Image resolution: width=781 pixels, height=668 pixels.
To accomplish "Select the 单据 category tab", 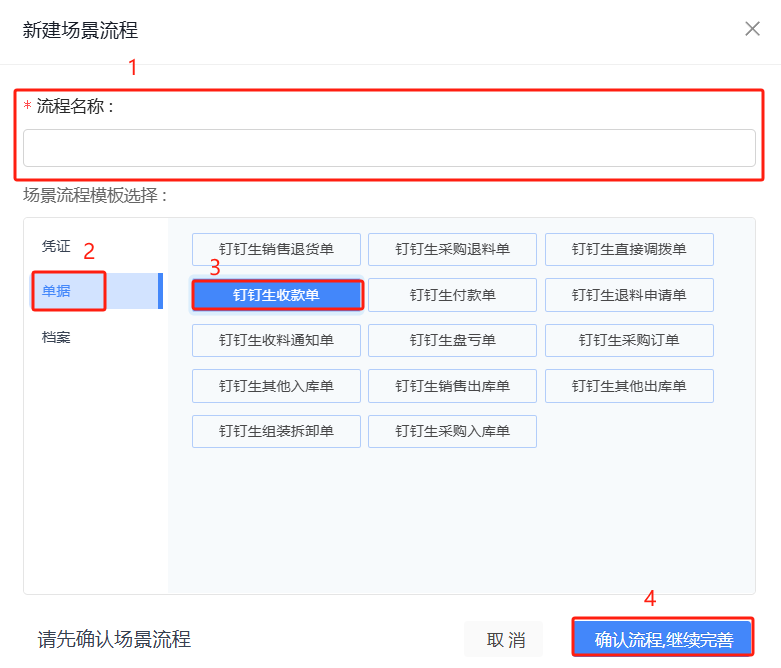I will click(98, 291).
